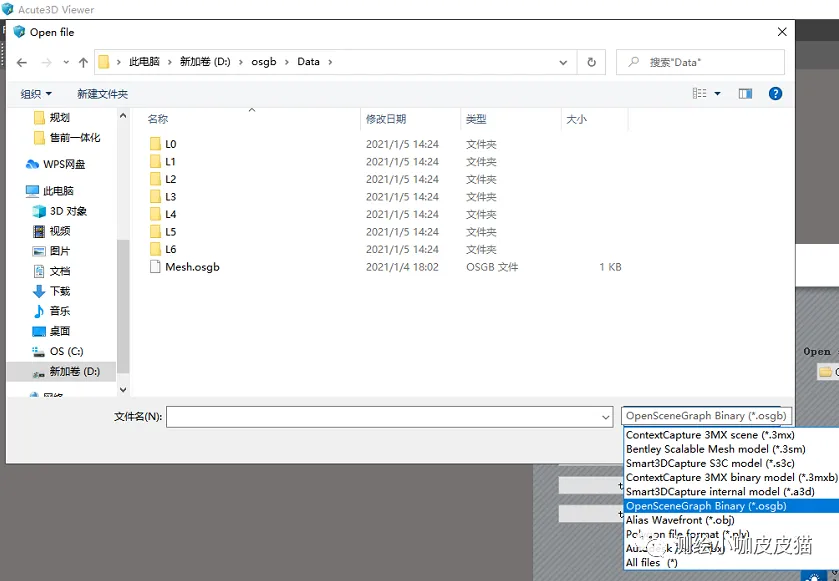Viewport: 839px width, 581px height.
Task: Select the L5 folder
Action: point(170,232)
